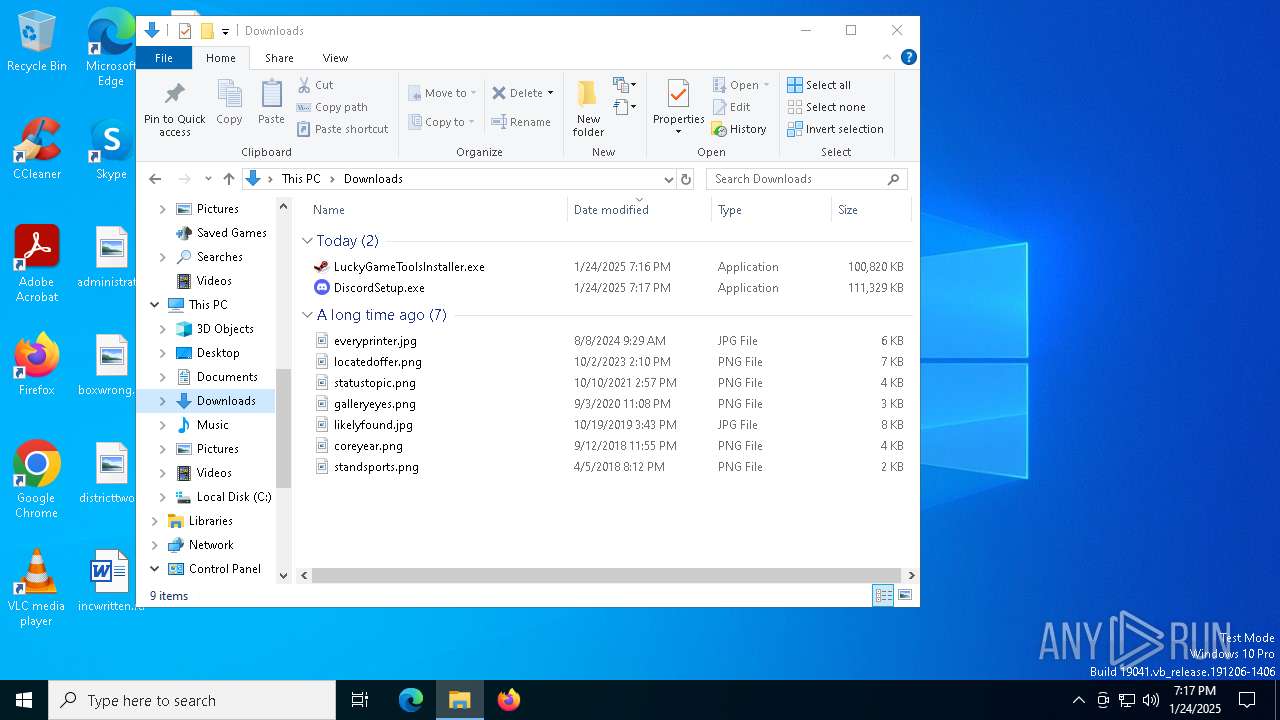The height and width of the screenshot is (720, 1280).
Task: Open recent locations dropdown arrow
Action: coord(208,179)
